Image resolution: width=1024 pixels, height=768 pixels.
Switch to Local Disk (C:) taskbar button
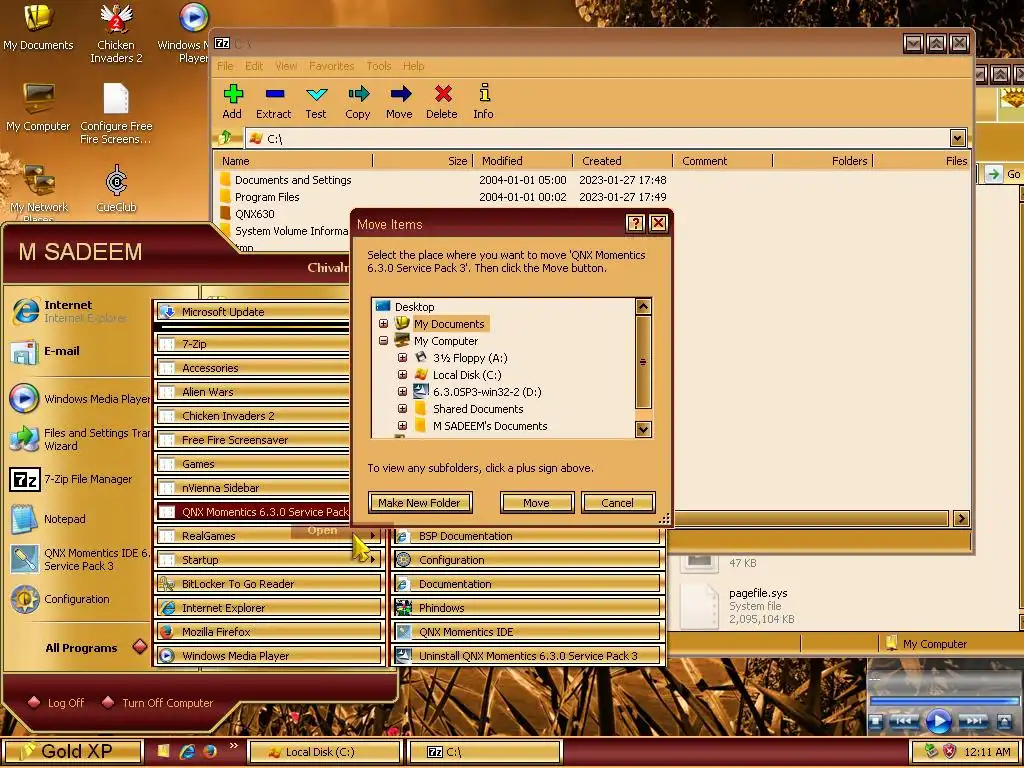pyautogui.click(x=325, y=752)
